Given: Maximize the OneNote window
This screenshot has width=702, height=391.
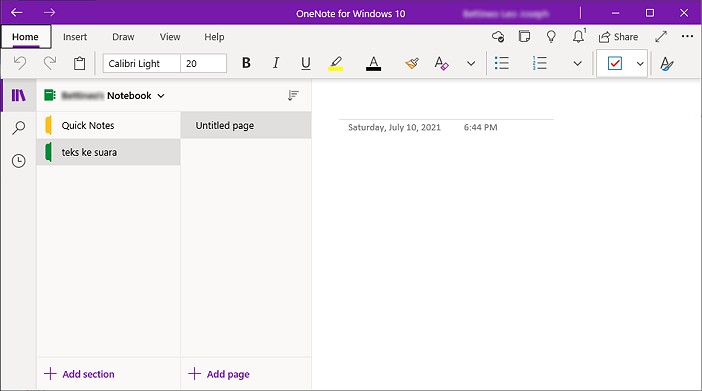Looking at the screenshot, I should point(650,13).
